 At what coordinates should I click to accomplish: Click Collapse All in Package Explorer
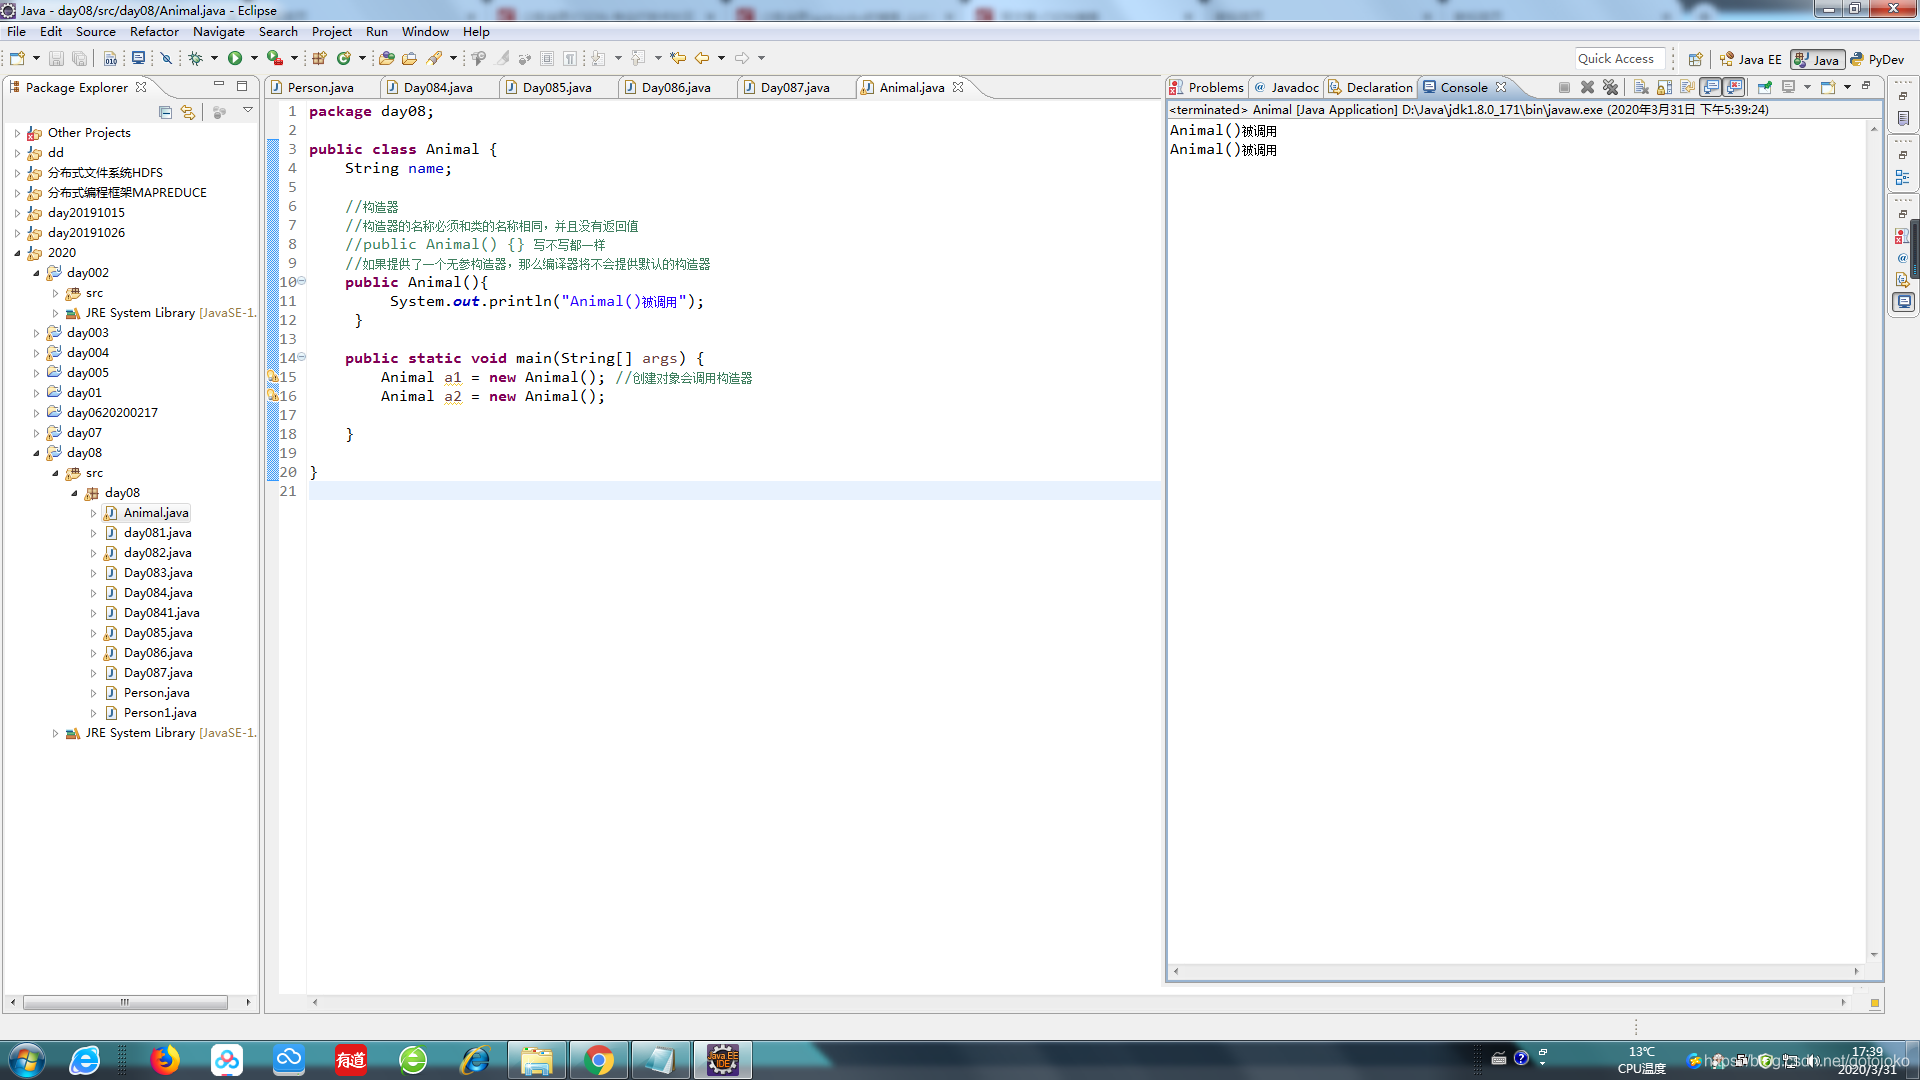click(x=165, y=112)
